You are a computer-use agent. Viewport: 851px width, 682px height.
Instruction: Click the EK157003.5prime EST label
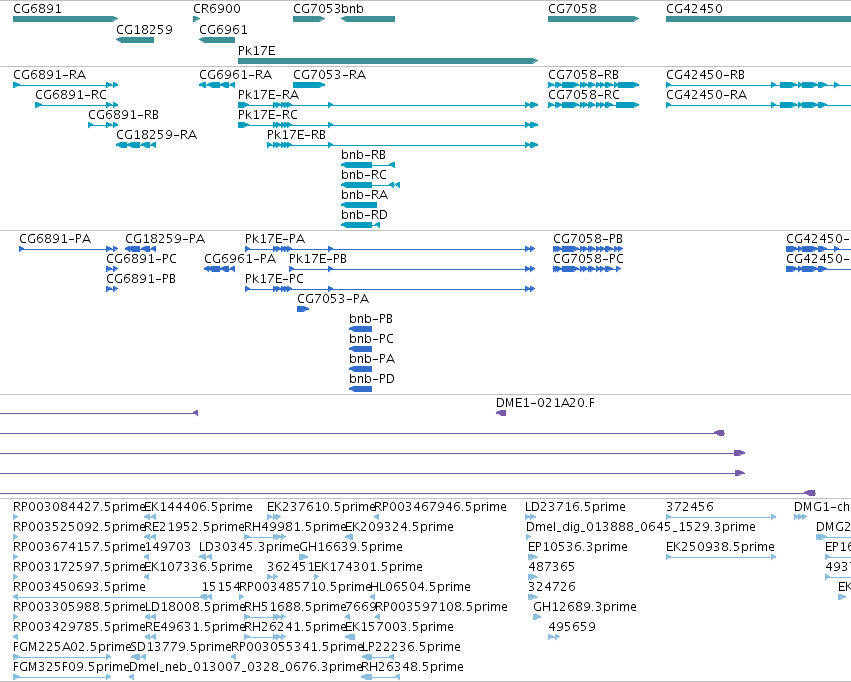pyautogui.click(x=399, y=627)
